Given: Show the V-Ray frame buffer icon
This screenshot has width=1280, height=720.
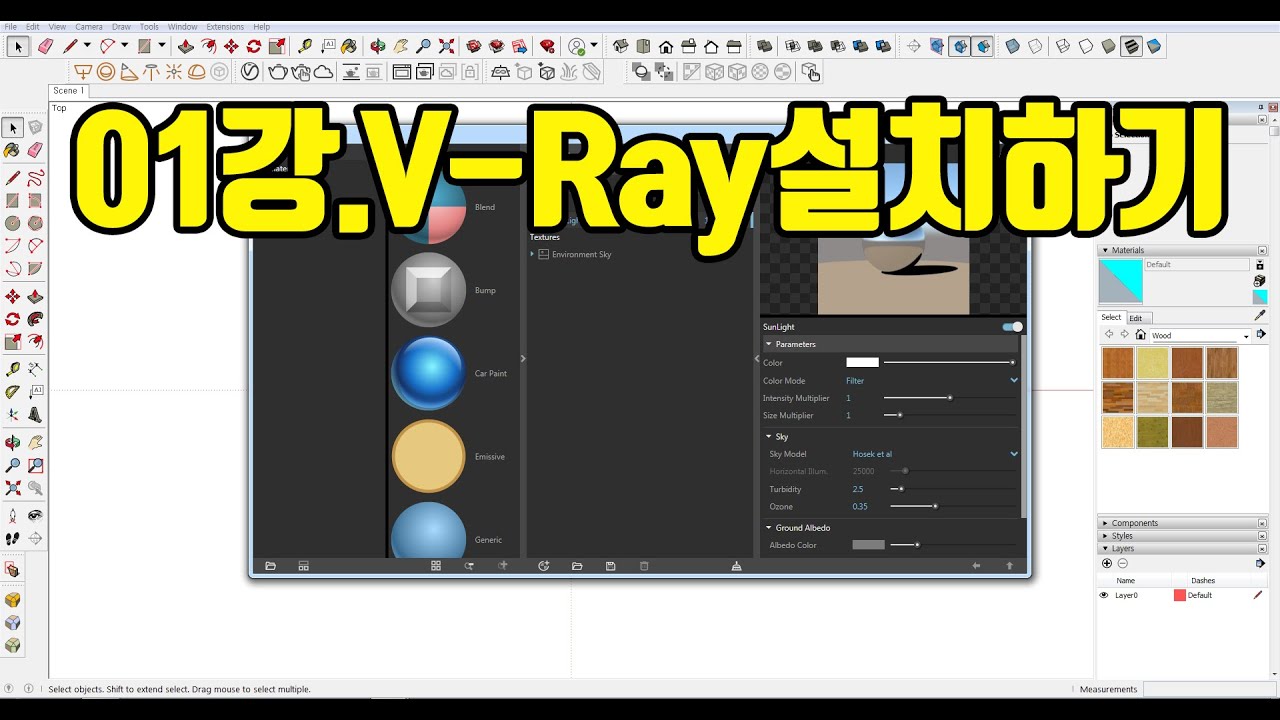Looking at the screenshot, I should point(401,72).
